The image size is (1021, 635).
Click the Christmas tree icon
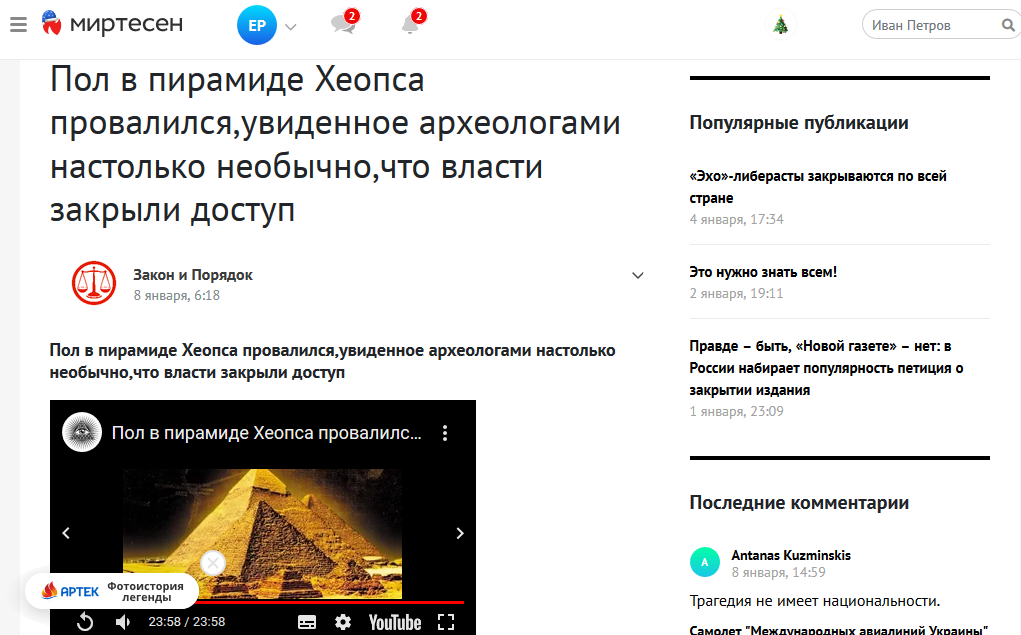[x=780, y=25]
